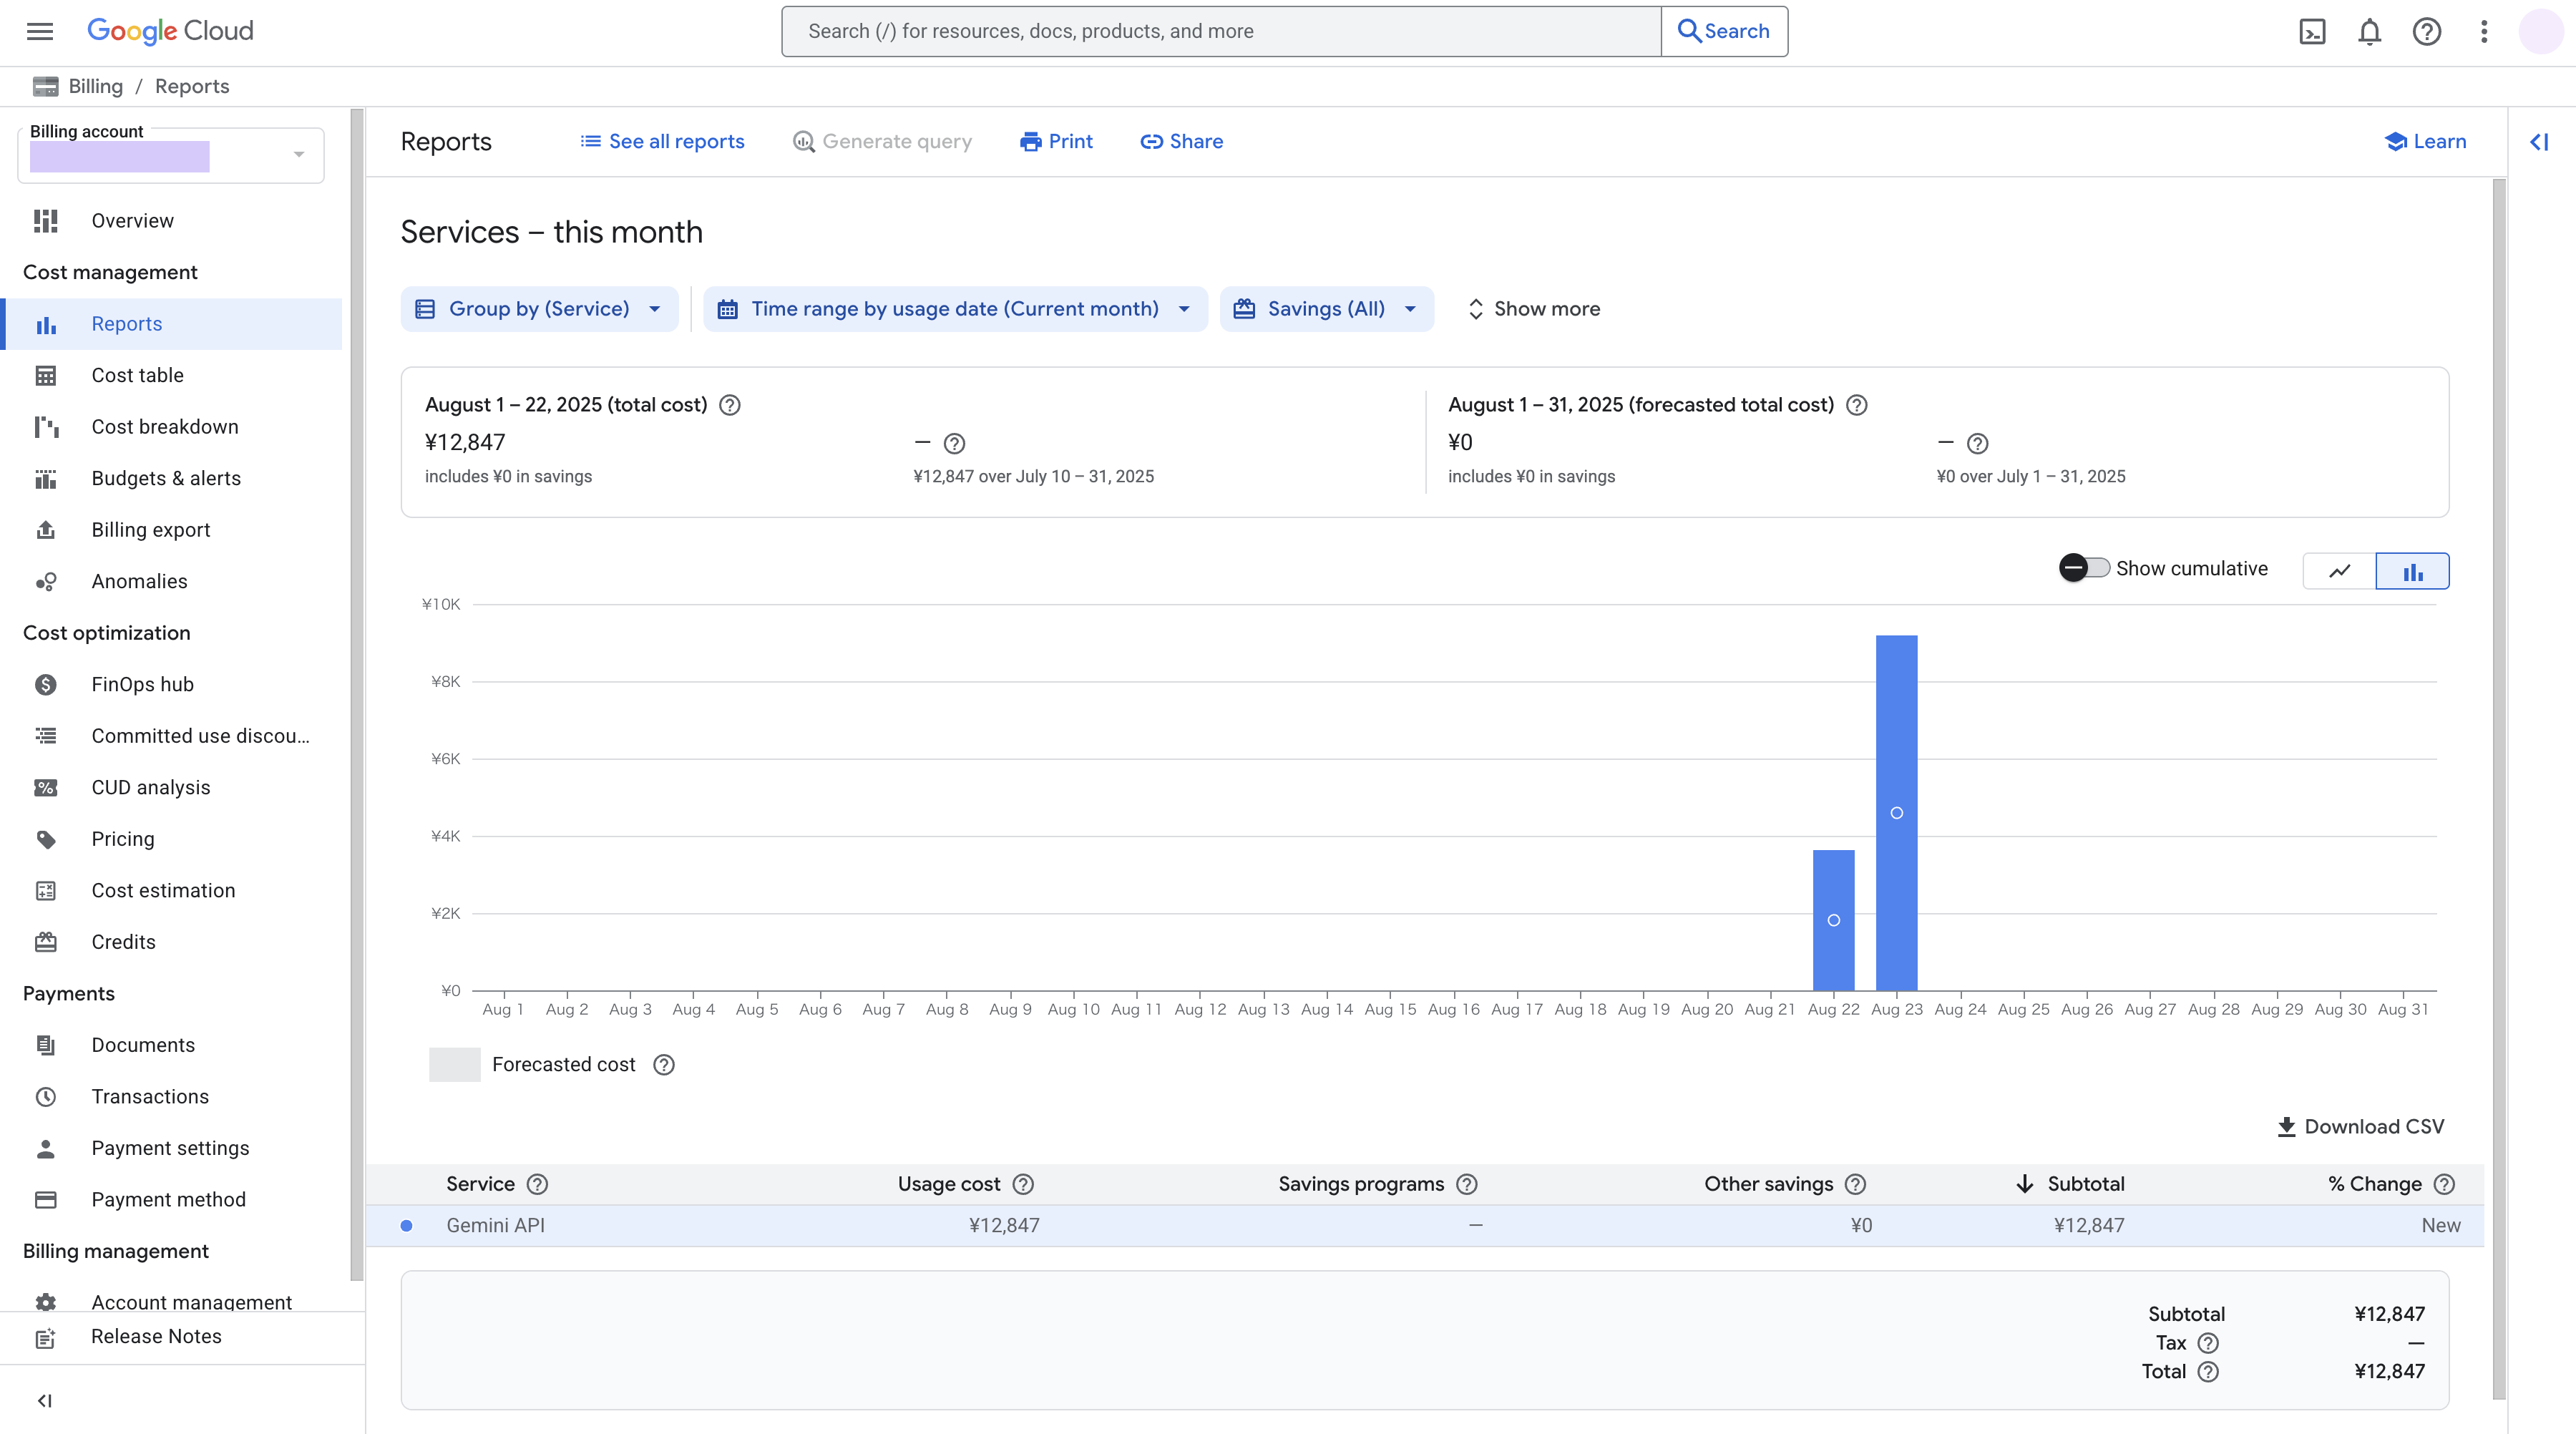The width and height of the screenshot is (2576, 1434).
Task: Open Savings (All) dropdown
Action: pyautogui.click(x=1326, y=309)
